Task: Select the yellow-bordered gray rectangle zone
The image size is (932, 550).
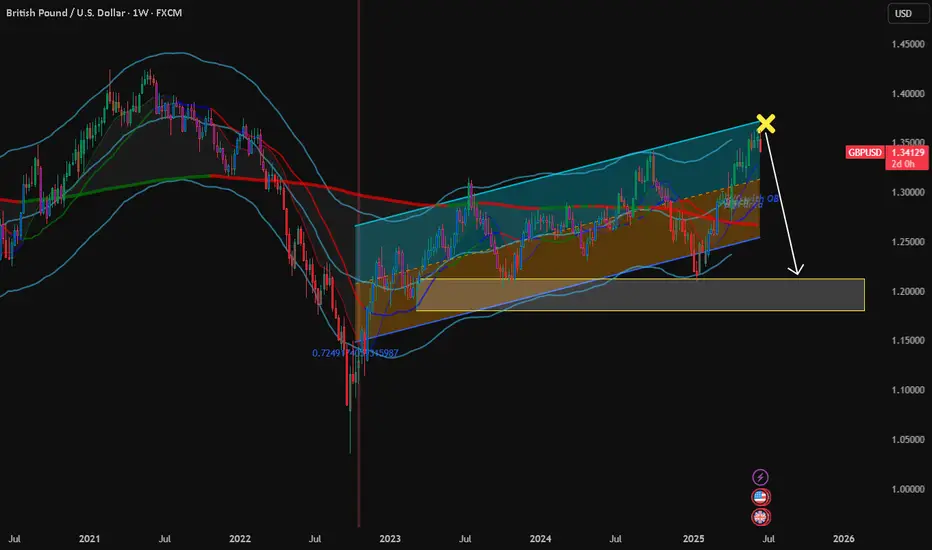Action: (x=640, y=294)
